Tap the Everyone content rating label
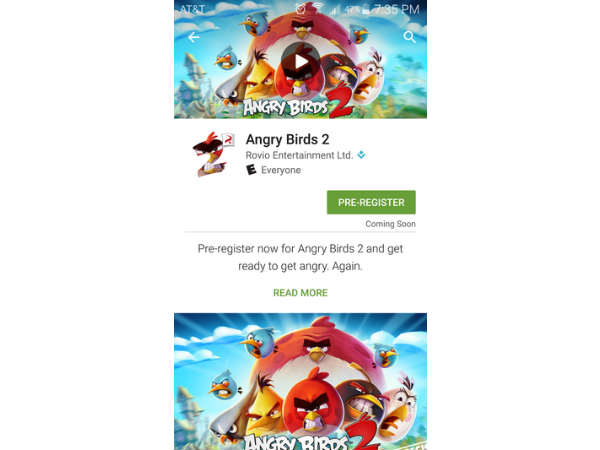 [281, 170]
